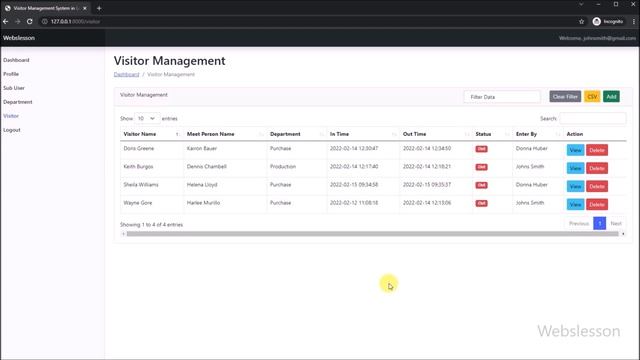Open the browser three-dot menu
The width and height of the screenshot is (640, 360).
point(633,21)
